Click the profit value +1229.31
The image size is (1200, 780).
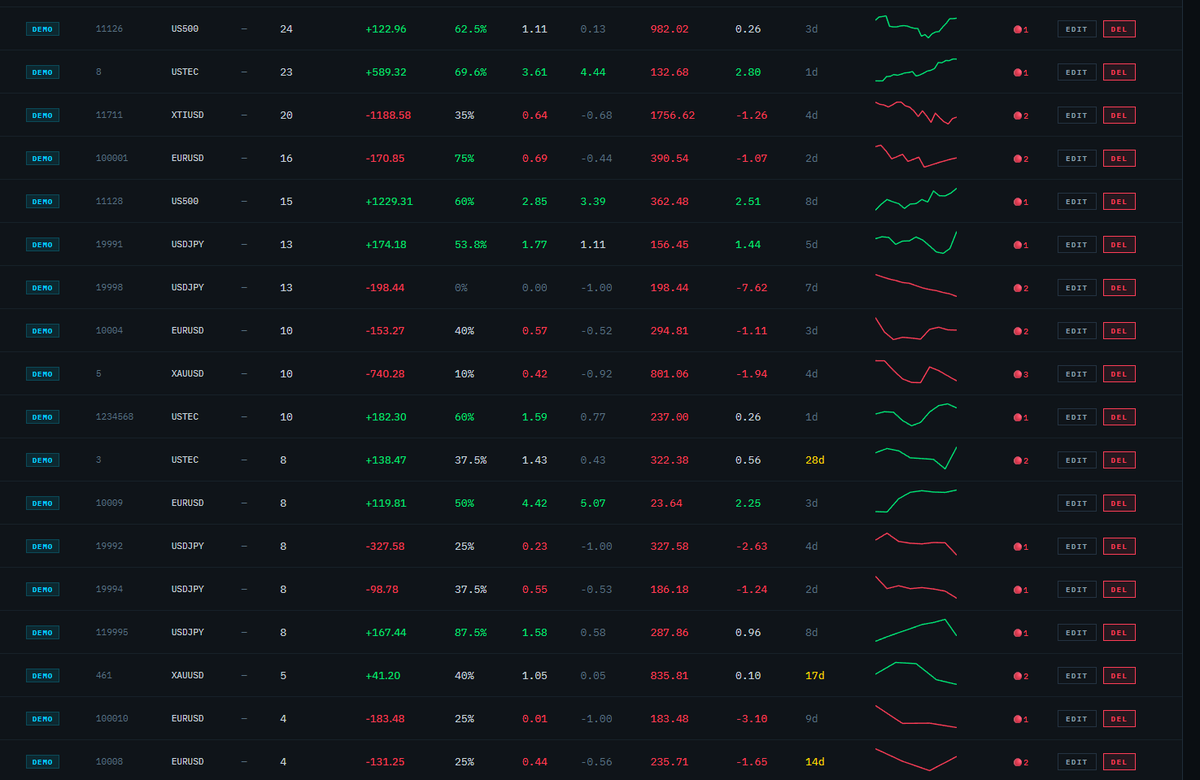pyautogui.click(x=389, y=201)
